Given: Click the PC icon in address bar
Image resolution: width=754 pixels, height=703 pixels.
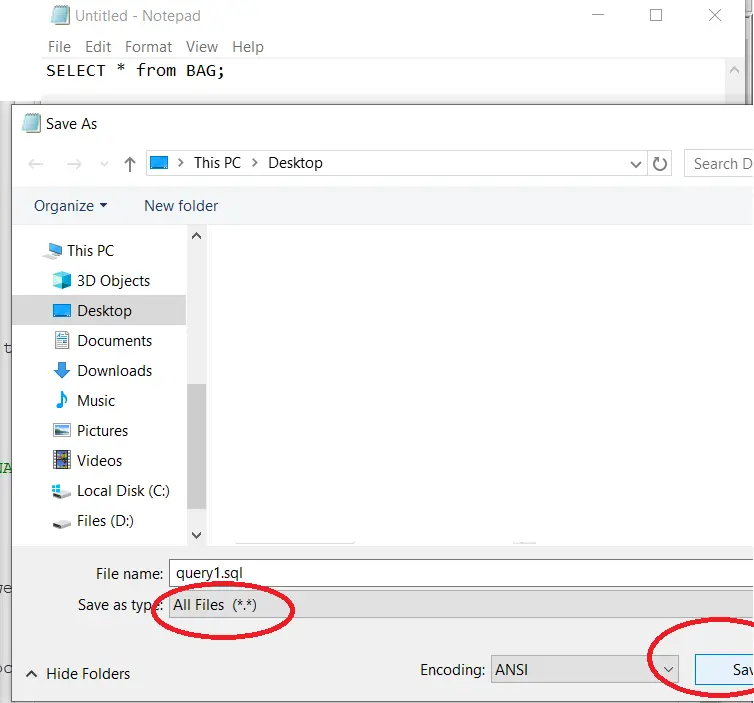Looking at the screenshot, I should pos(159,163).
